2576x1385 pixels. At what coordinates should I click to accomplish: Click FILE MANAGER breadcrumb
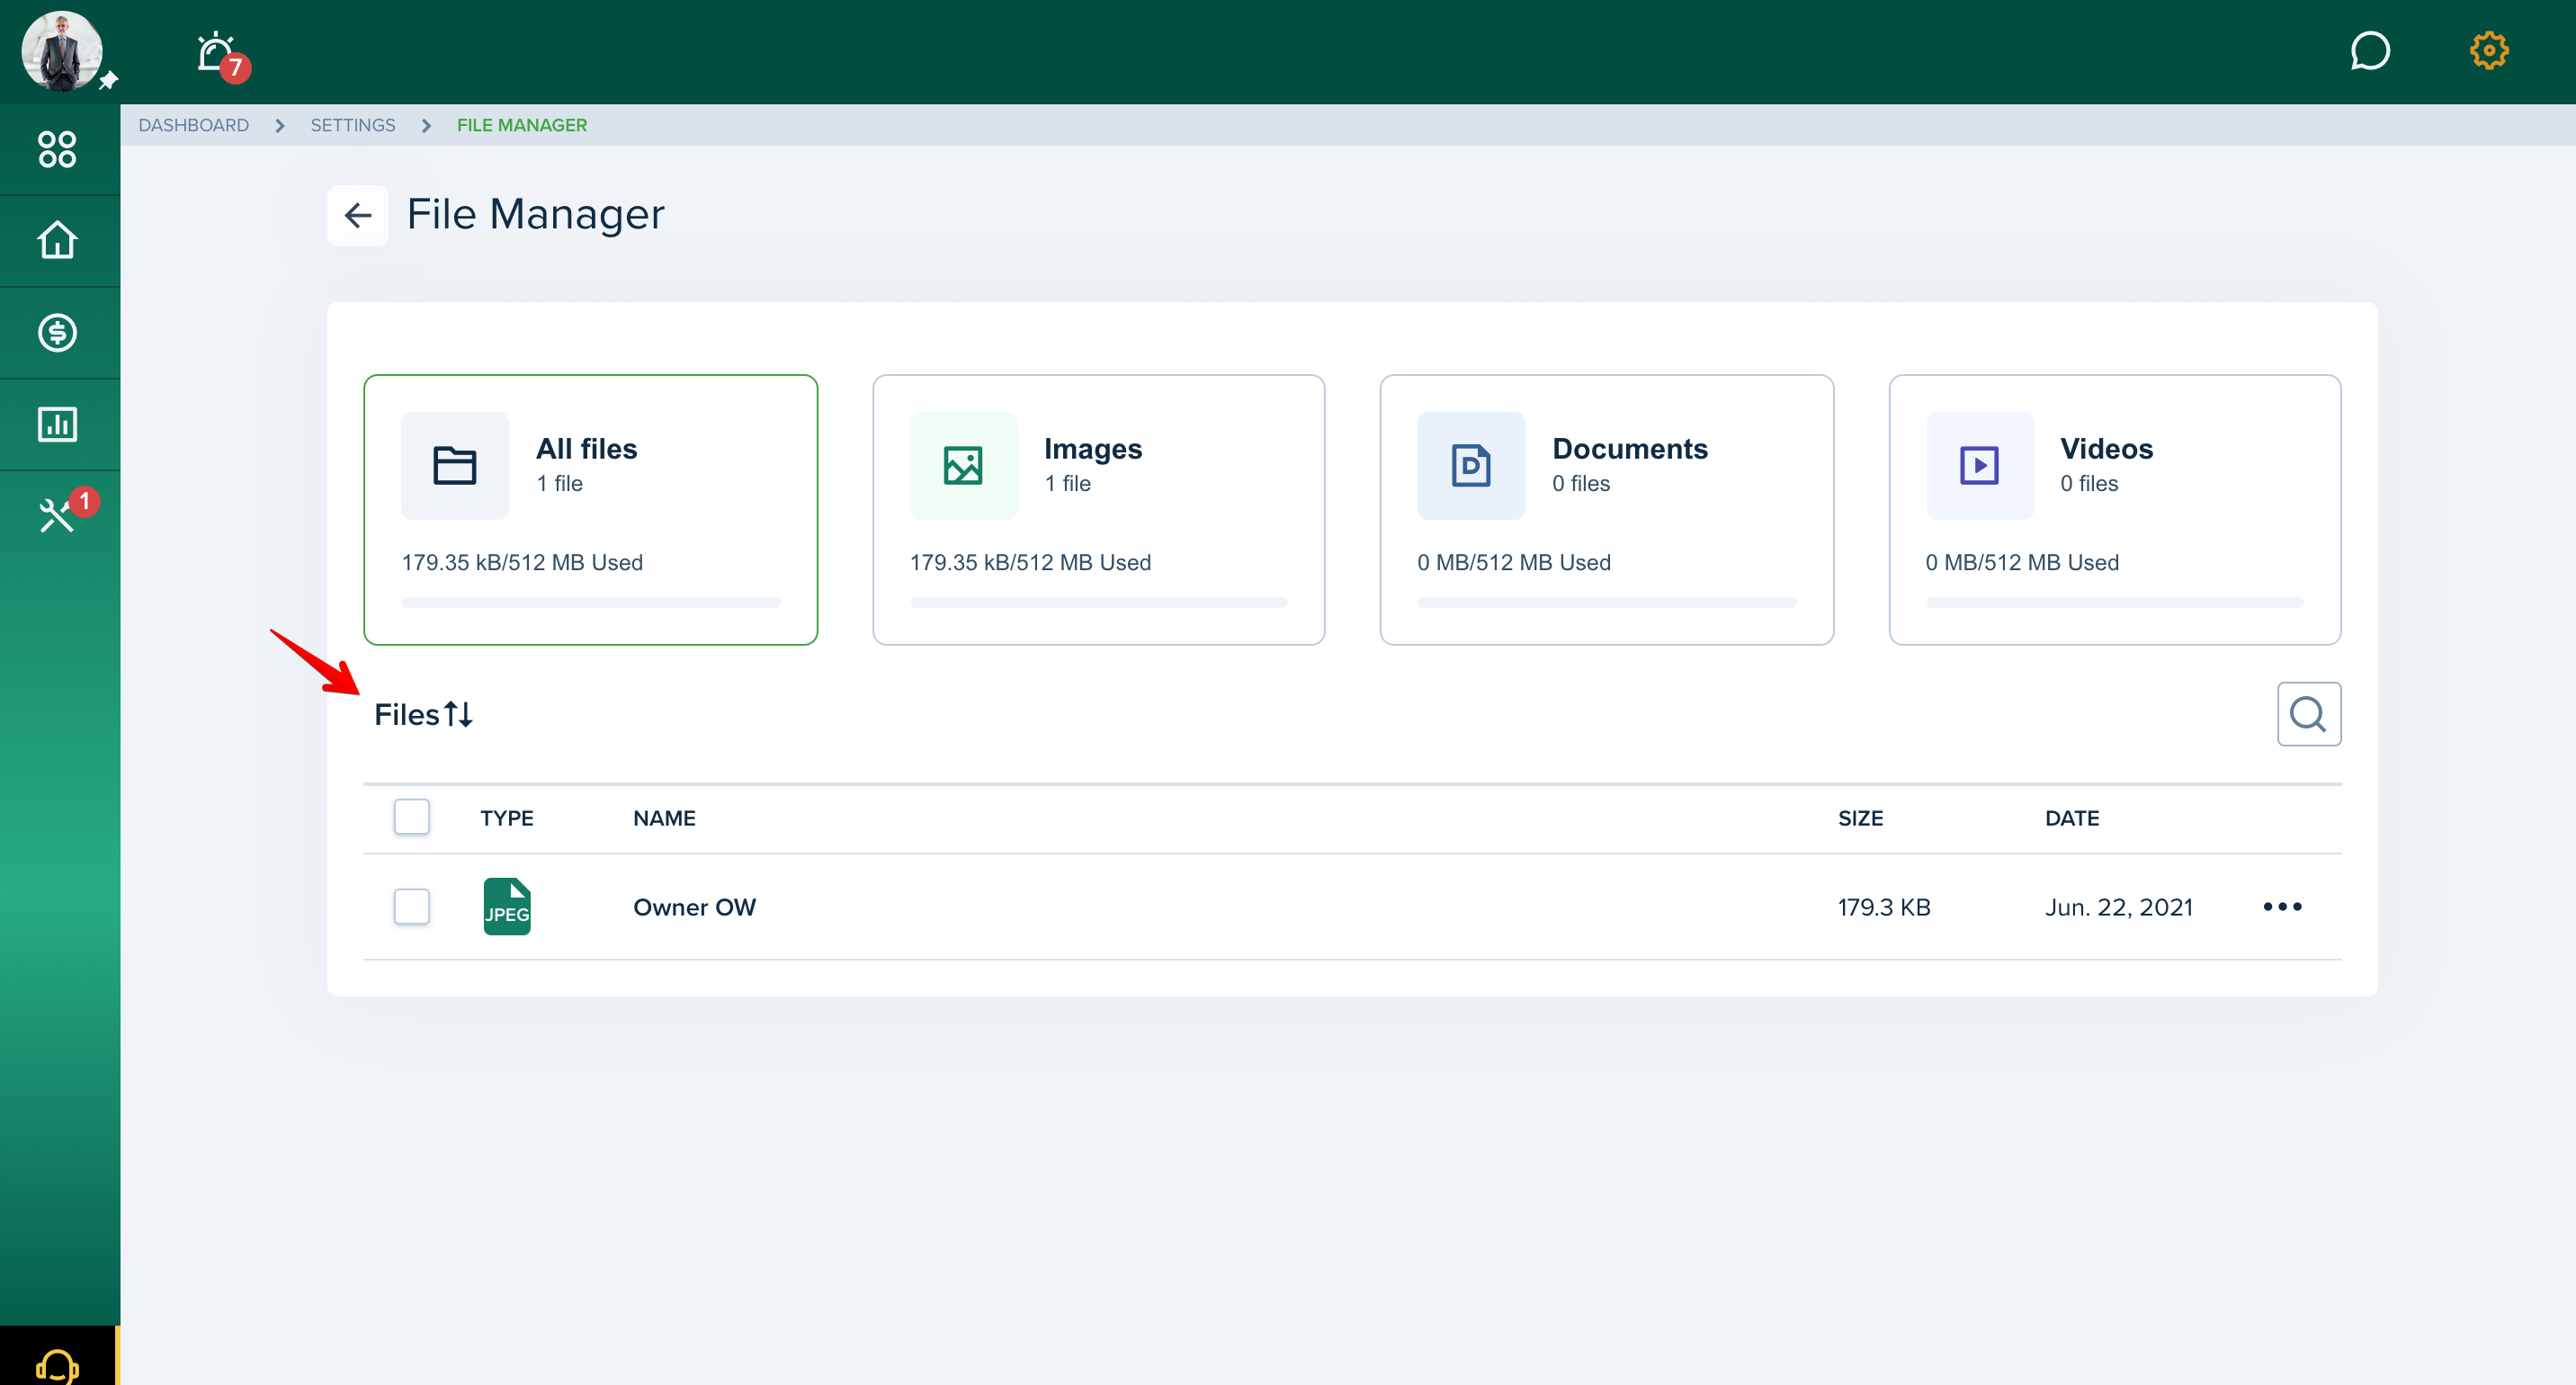(x=522, y=125)
